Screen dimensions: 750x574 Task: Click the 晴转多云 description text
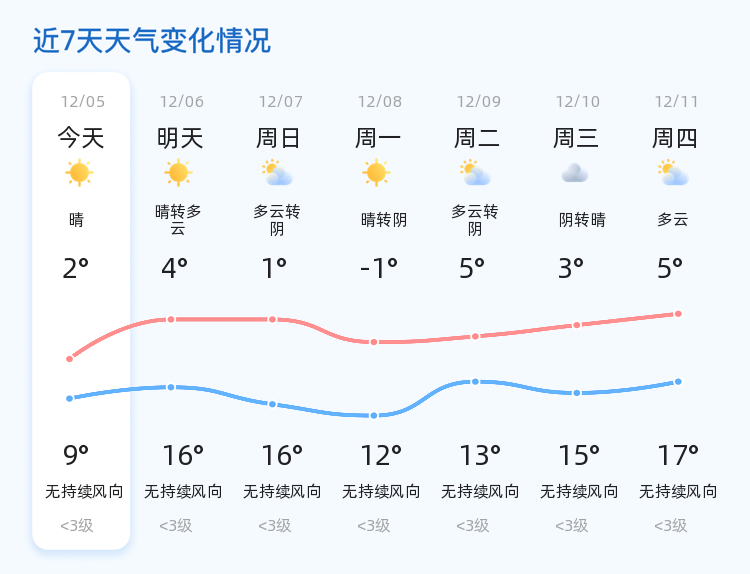(179, 220)
